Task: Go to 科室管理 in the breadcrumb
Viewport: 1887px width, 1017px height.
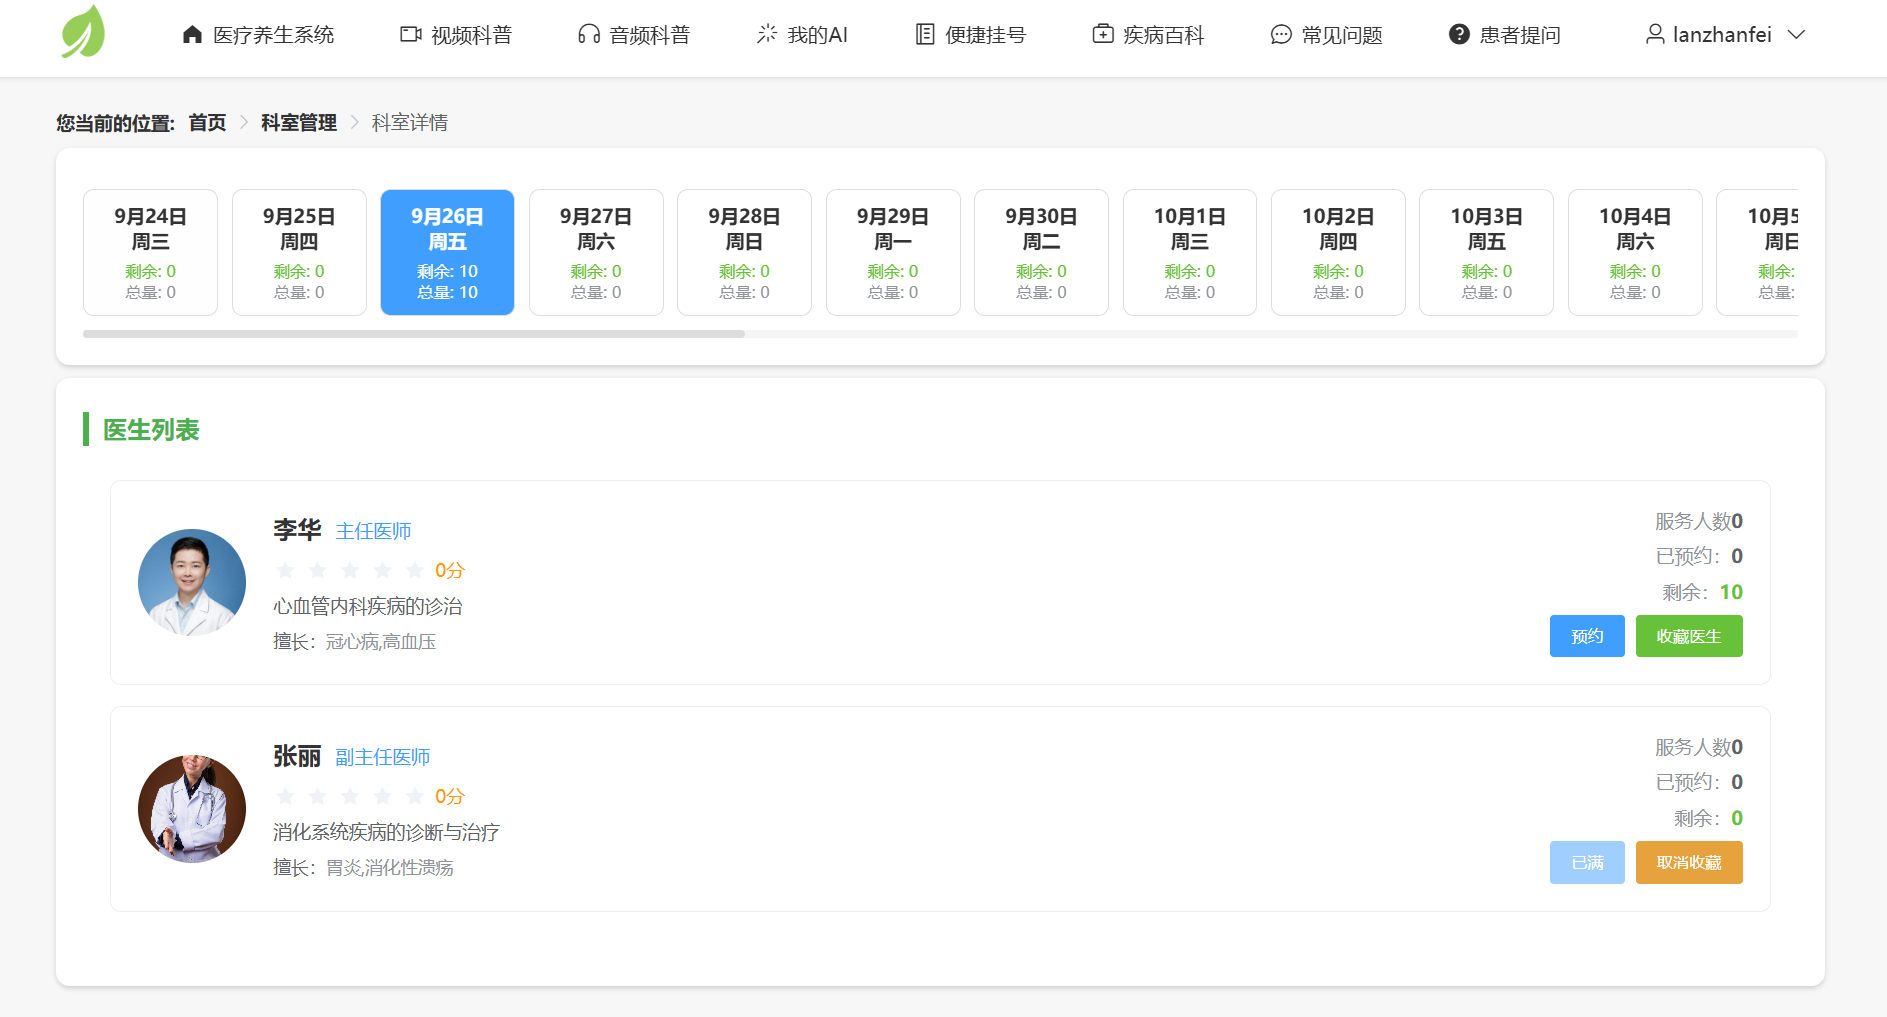Action: coord(299,123)
